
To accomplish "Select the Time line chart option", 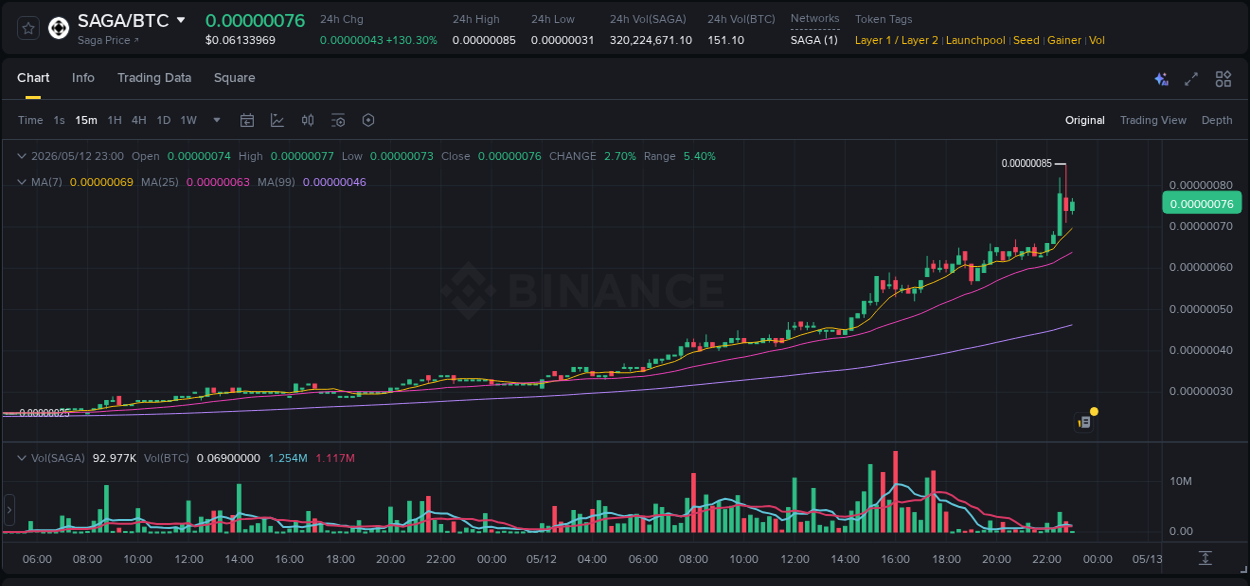I will pyautogui.click(x=30, y=120).
